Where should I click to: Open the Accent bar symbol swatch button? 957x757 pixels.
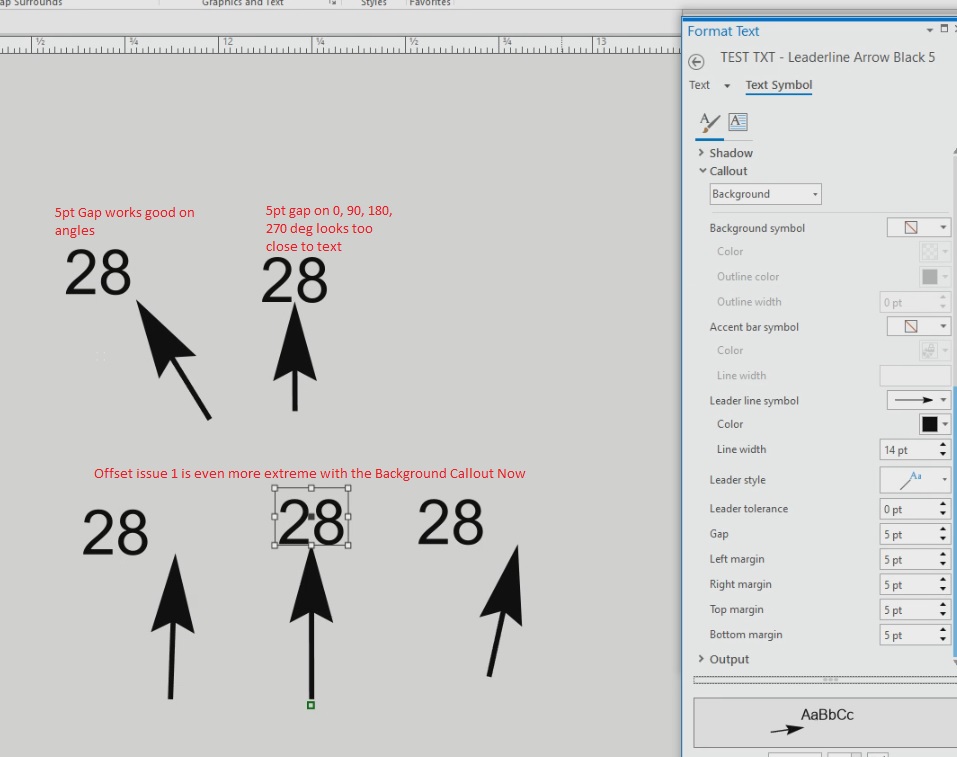pyautogui.click(x=916, y=326)
